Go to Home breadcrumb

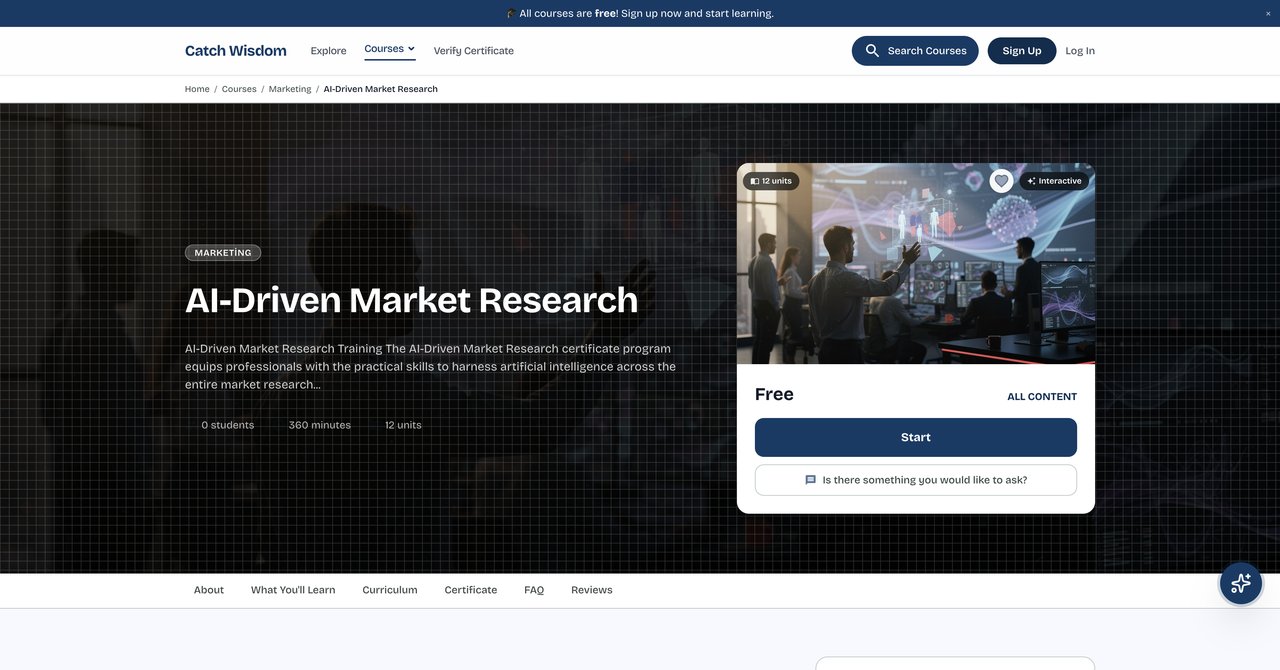[x=197, y=89]
